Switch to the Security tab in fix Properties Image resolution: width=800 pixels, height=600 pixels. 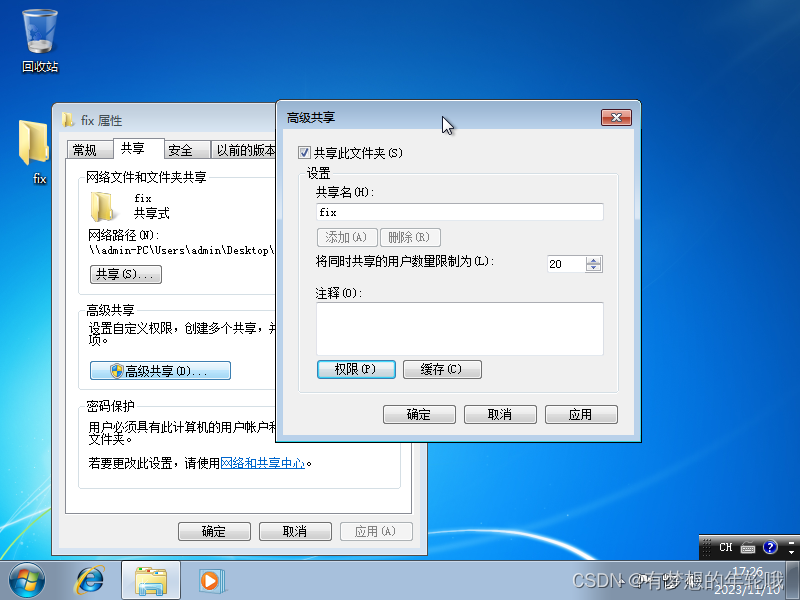[x=187, y=150]
